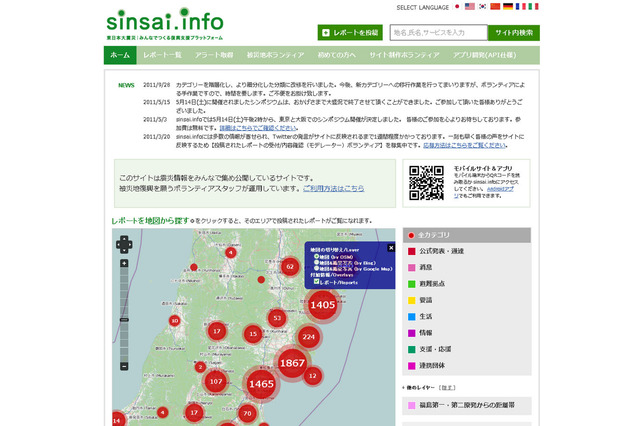Click the map zoom level slider handle
The width and height of the screenshot is (640, 426).
(x=124, y=320)
